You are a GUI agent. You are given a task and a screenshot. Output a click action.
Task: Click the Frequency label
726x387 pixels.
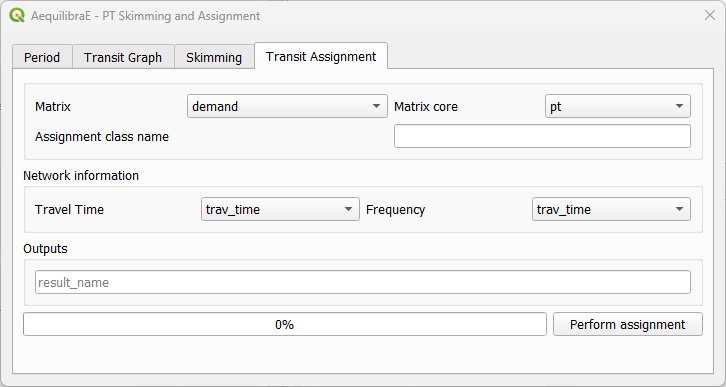pyautogui.click(x=395, y=210)
